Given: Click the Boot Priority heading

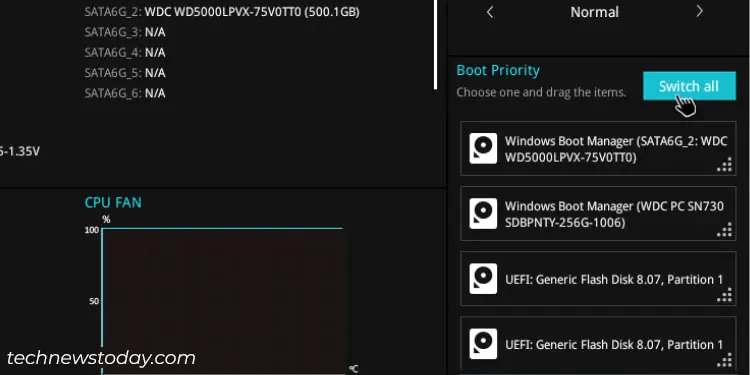Looking at the screenshot, I should (498, 70).
